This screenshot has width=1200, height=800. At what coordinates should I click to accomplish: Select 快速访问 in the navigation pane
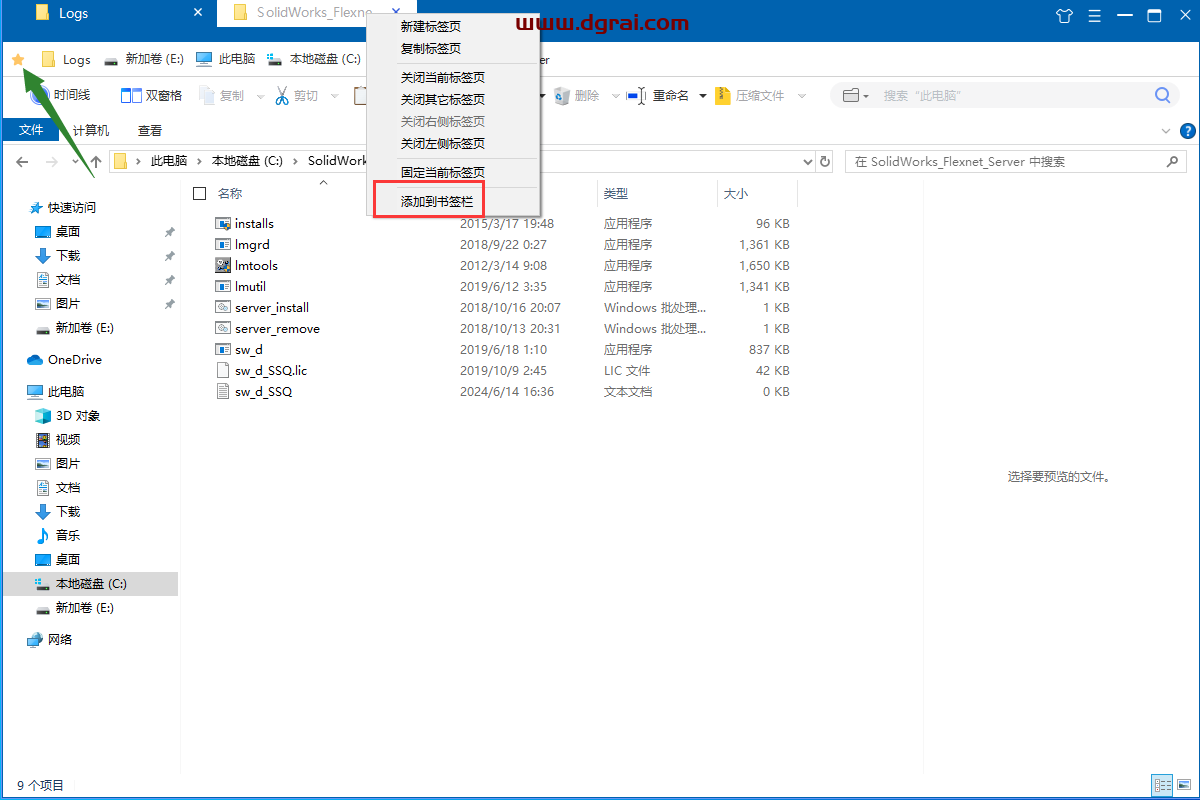(x=64, y=208)
